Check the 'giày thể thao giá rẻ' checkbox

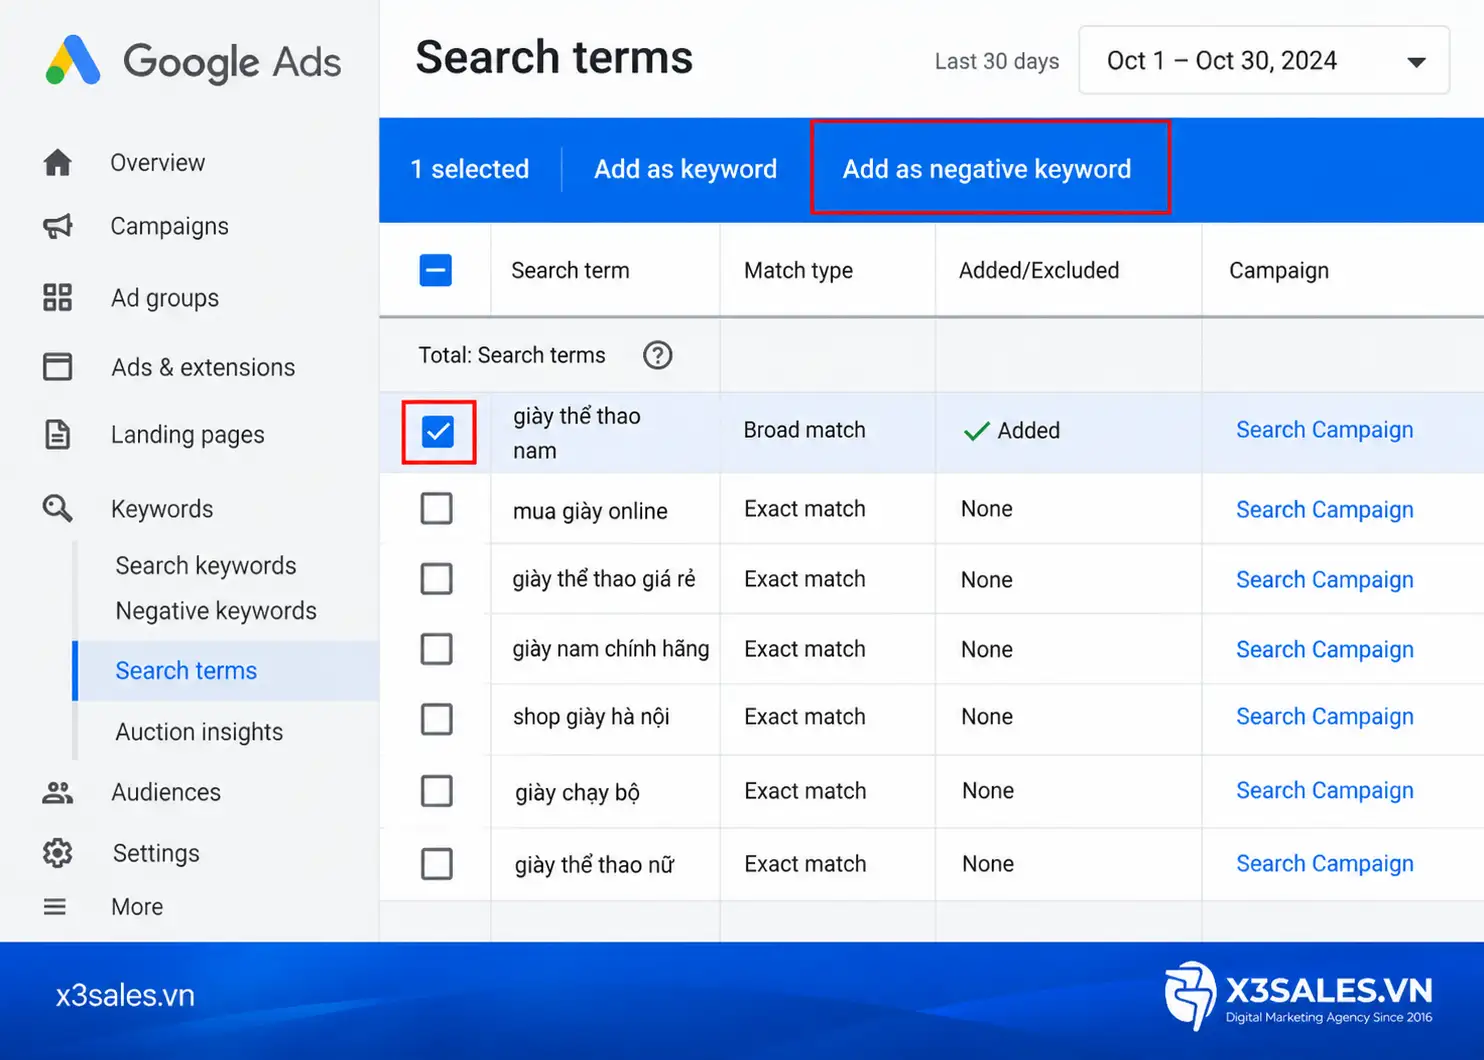pos(436,578)
